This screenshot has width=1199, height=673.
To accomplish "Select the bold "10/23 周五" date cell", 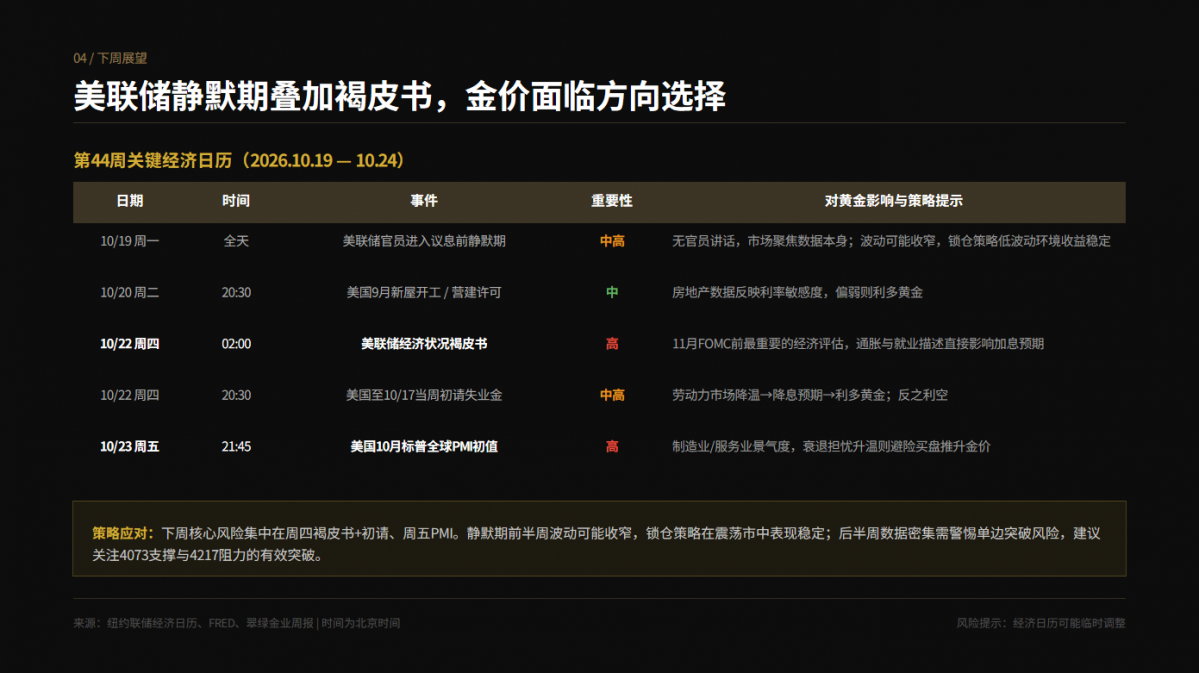I will 129,446.
